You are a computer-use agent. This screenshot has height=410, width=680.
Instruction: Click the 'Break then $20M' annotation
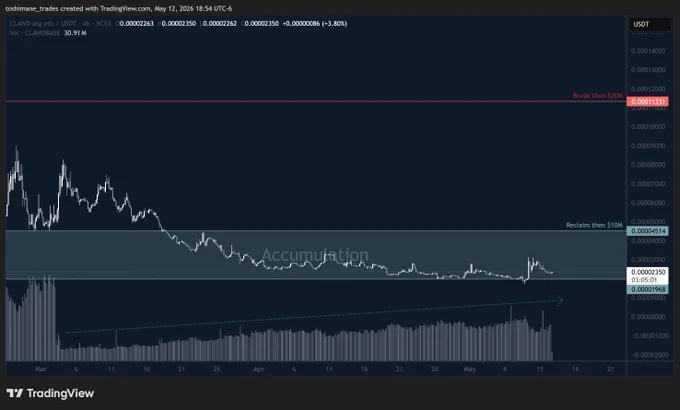point(598,95)
